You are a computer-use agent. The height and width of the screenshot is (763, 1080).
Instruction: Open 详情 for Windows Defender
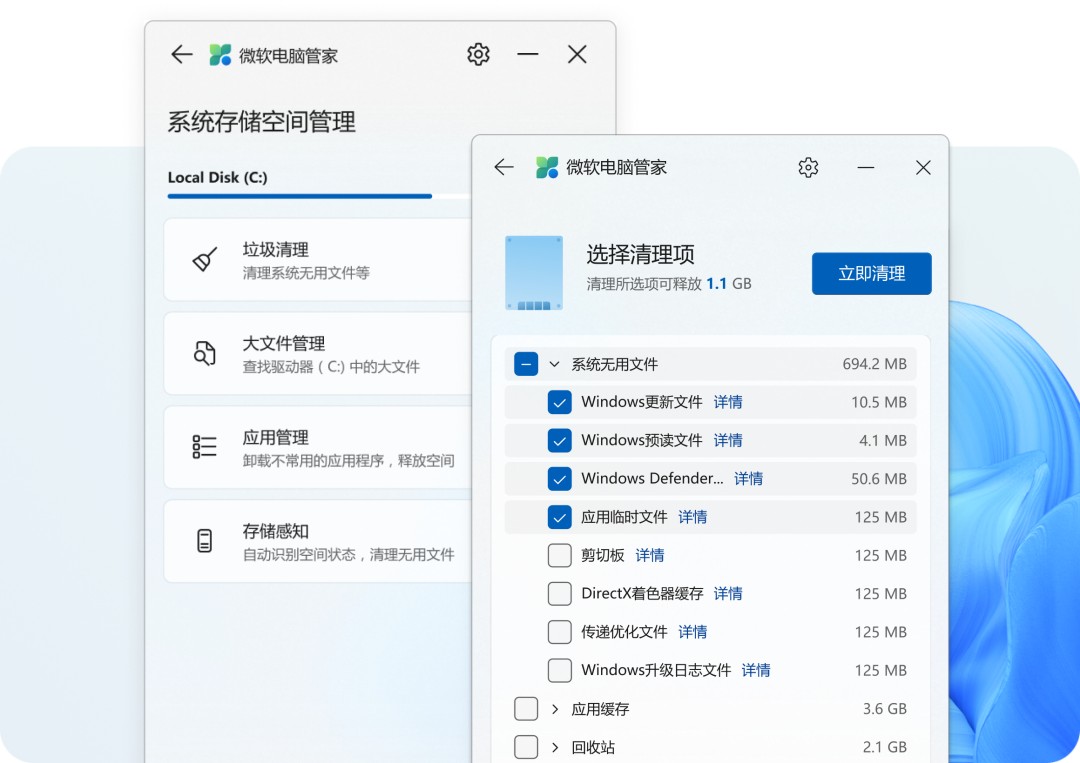pos(749,479)
